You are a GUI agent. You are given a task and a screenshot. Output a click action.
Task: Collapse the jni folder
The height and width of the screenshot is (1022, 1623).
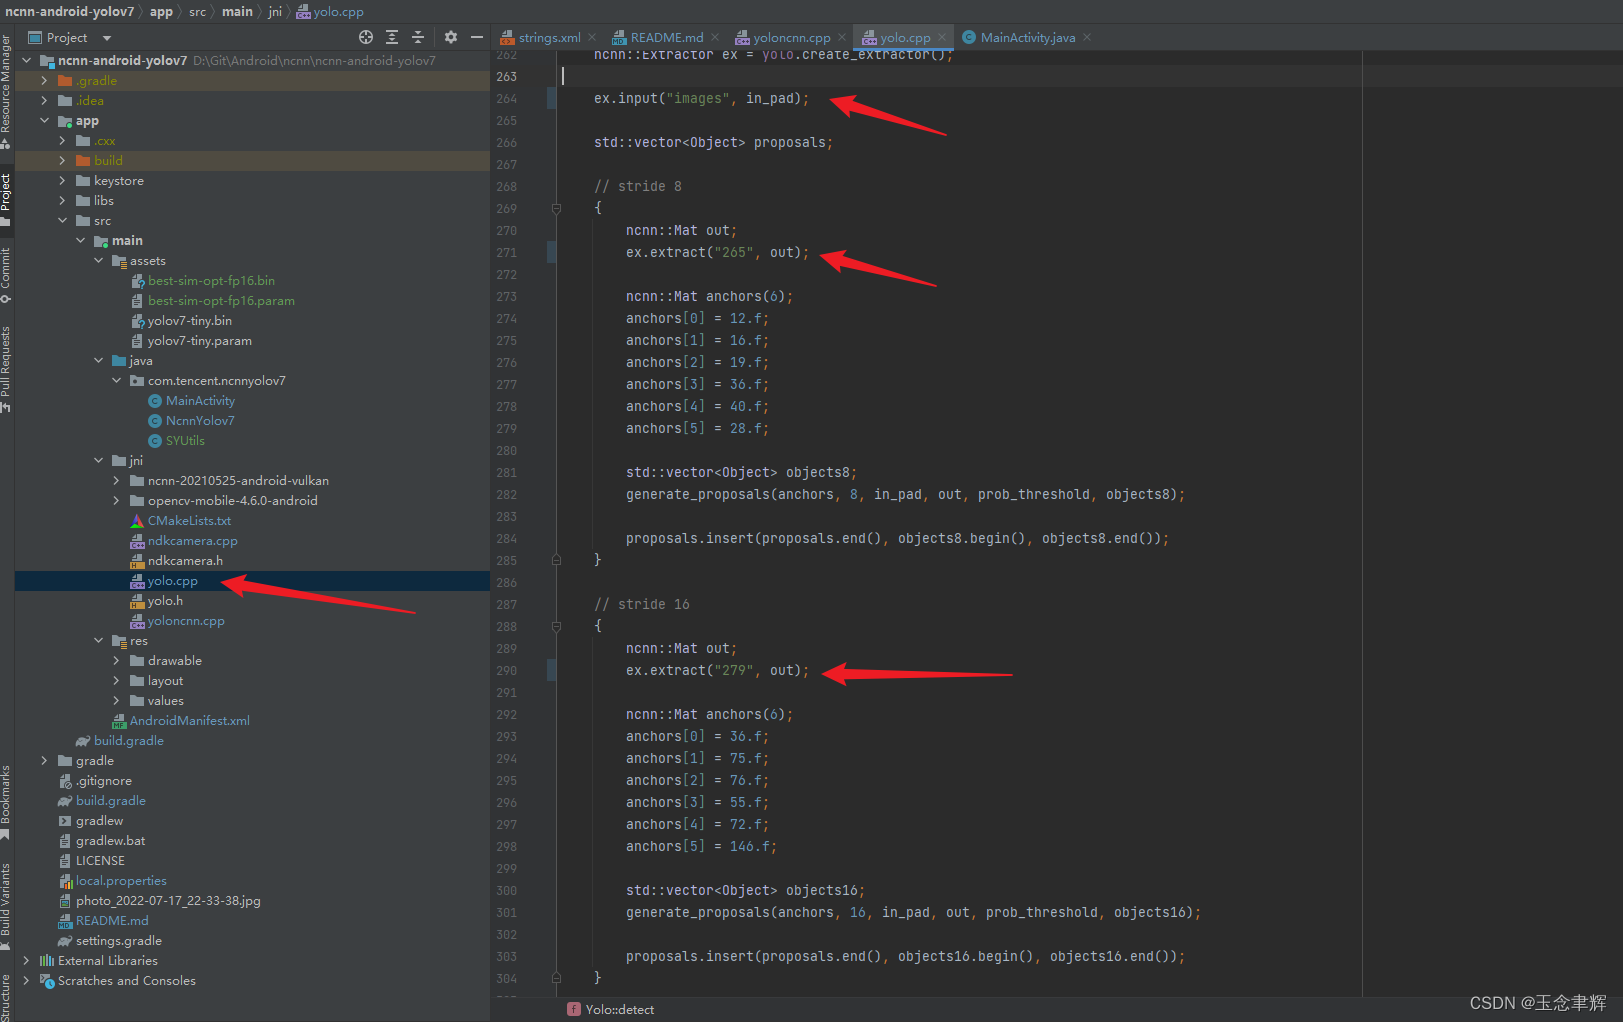pyautogui.click(x=98, y=461)
